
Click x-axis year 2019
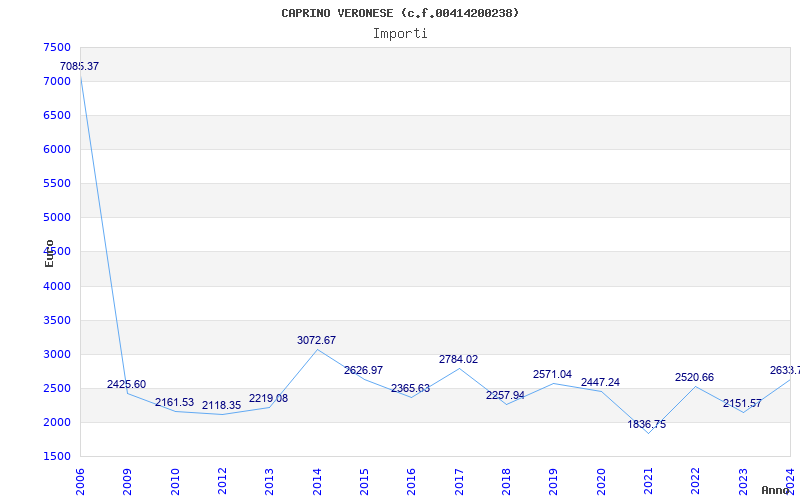tap(554, 482)
